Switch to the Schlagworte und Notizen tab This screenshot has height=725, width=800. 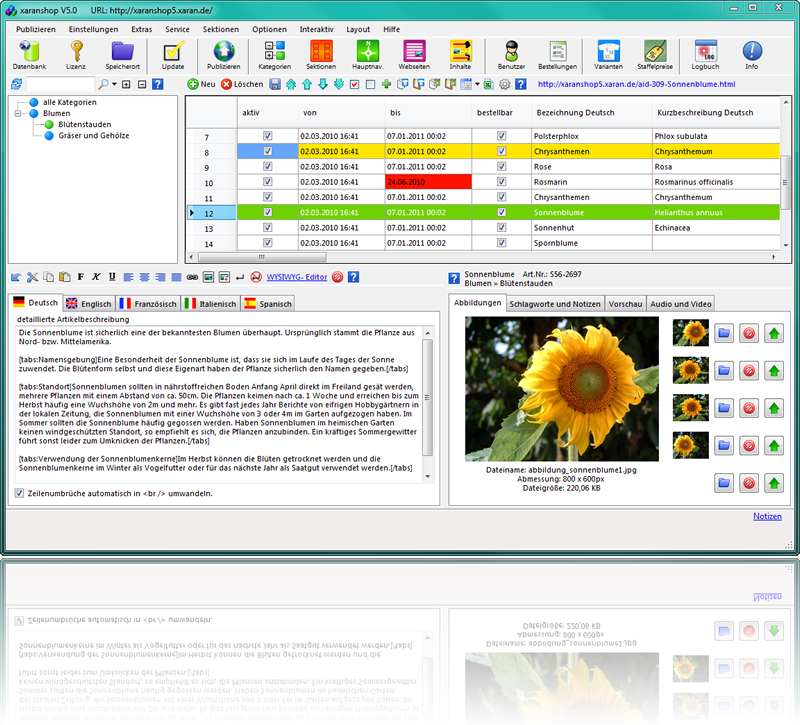point(555,304)
